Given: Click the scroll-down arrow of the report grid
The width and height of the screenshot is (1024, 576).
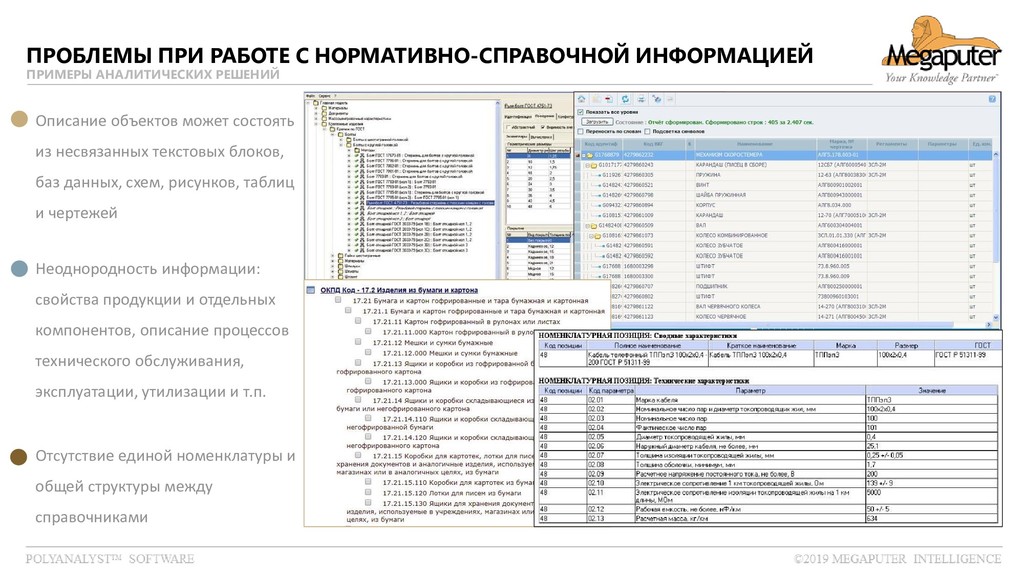Looking at the screenshot, I should (996, 317).
